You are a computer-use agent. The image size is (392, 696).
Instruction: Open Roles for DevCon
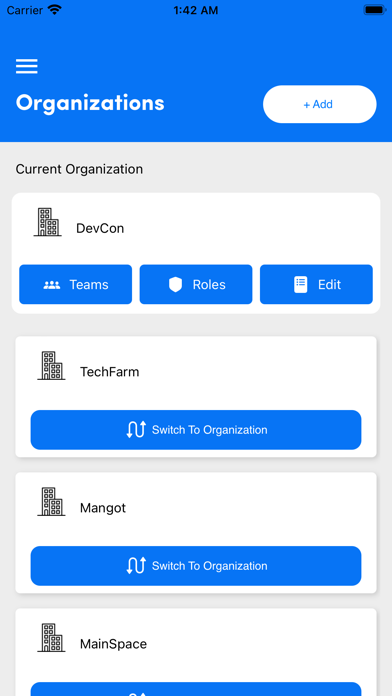pos(196,285)
